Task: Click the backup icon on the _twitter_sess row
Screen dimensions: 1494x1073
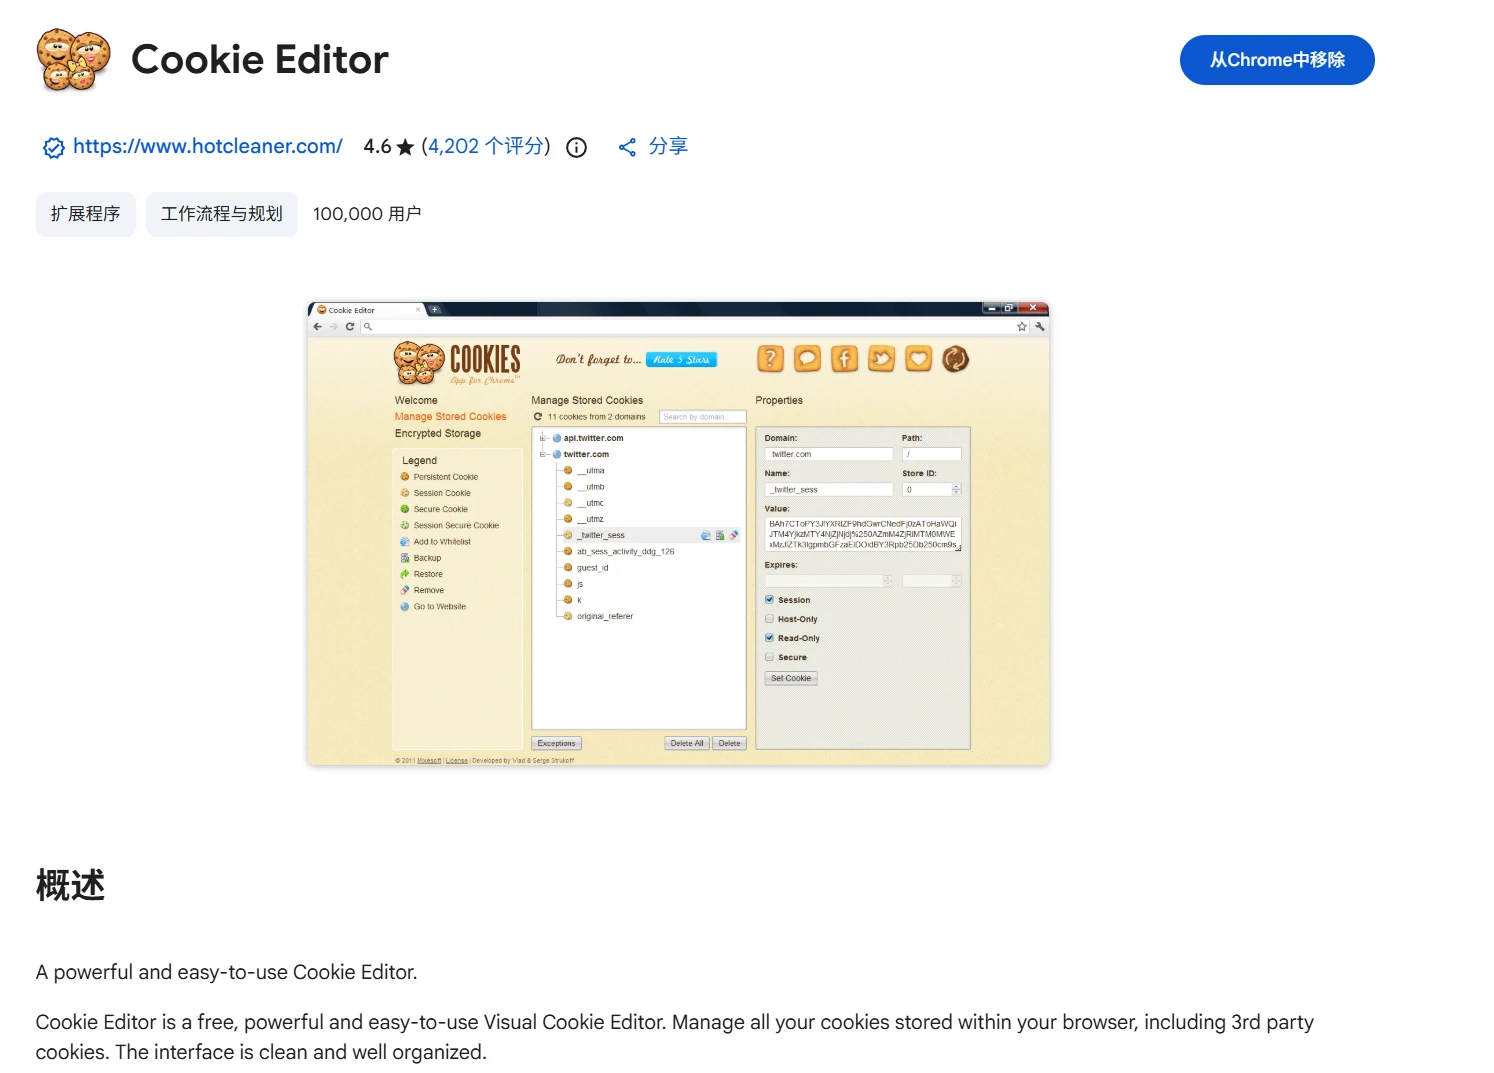Action: 720,536
